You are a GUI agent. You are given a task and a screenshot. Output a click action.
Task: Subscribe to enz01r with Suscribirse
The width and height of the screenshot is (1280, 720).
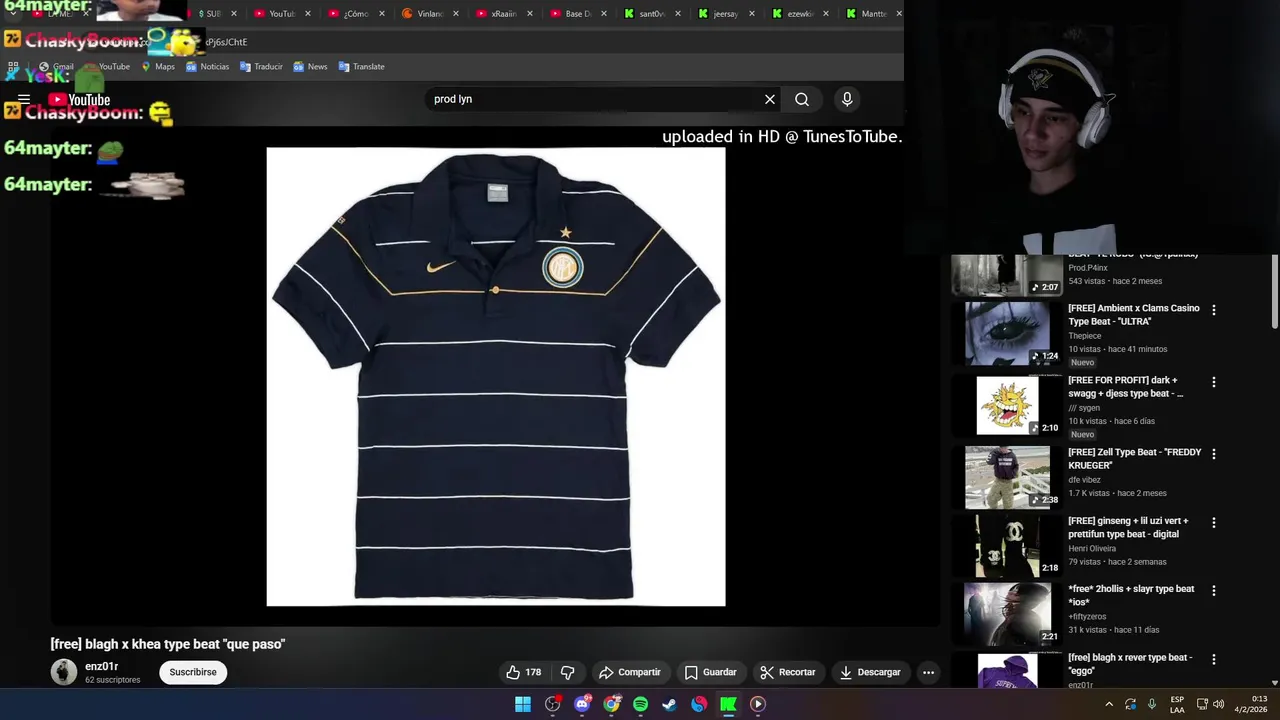click(193, 672)
